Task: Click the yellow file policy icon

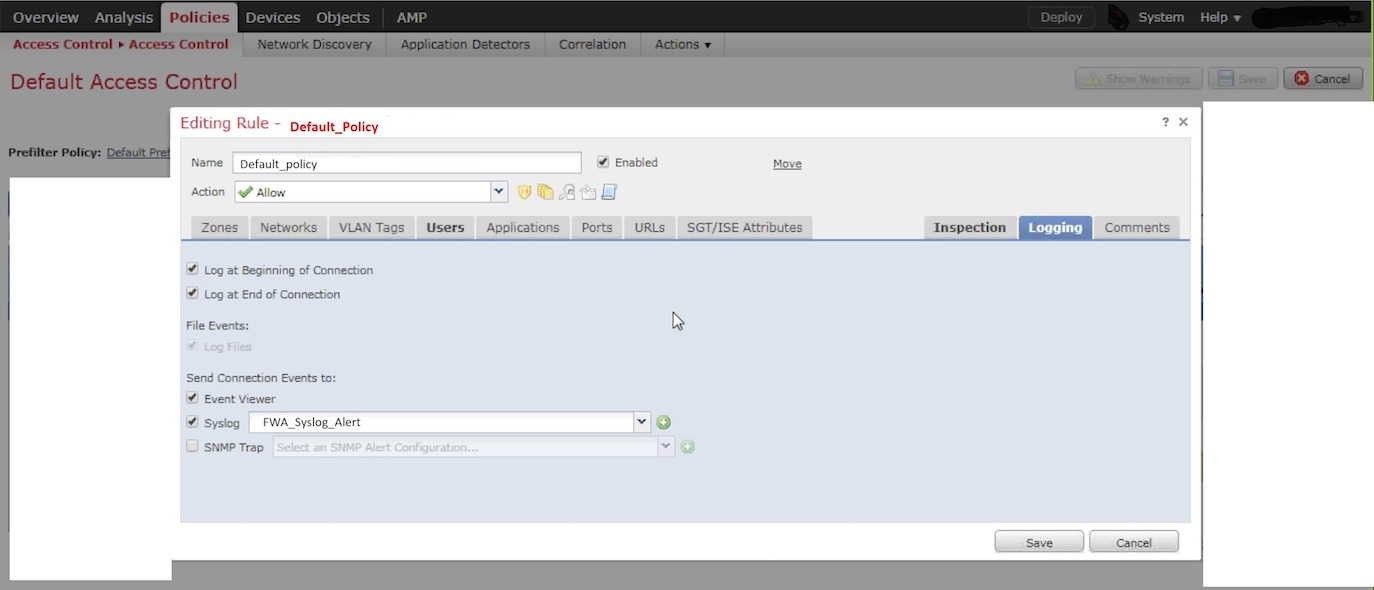Action: [x=545, y=192]
